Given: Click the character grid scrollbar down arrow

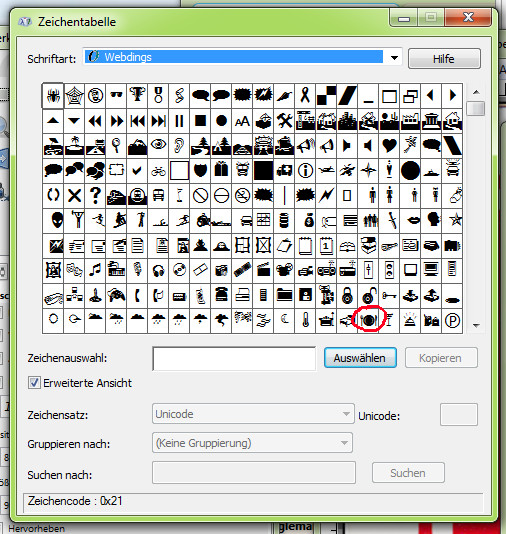Looking at the screenshot, I should (476, 326).
